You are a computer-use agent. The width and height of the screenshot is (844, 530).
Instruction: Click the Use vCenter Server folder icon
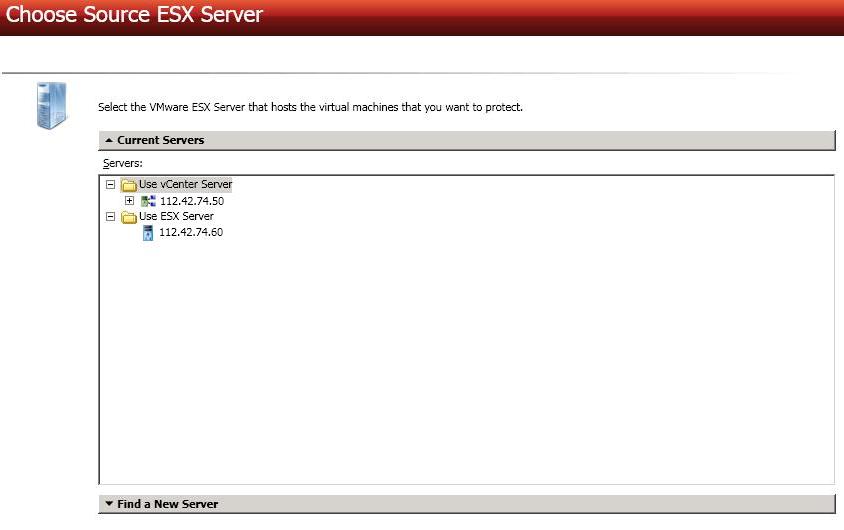click(x=129, y=185)
